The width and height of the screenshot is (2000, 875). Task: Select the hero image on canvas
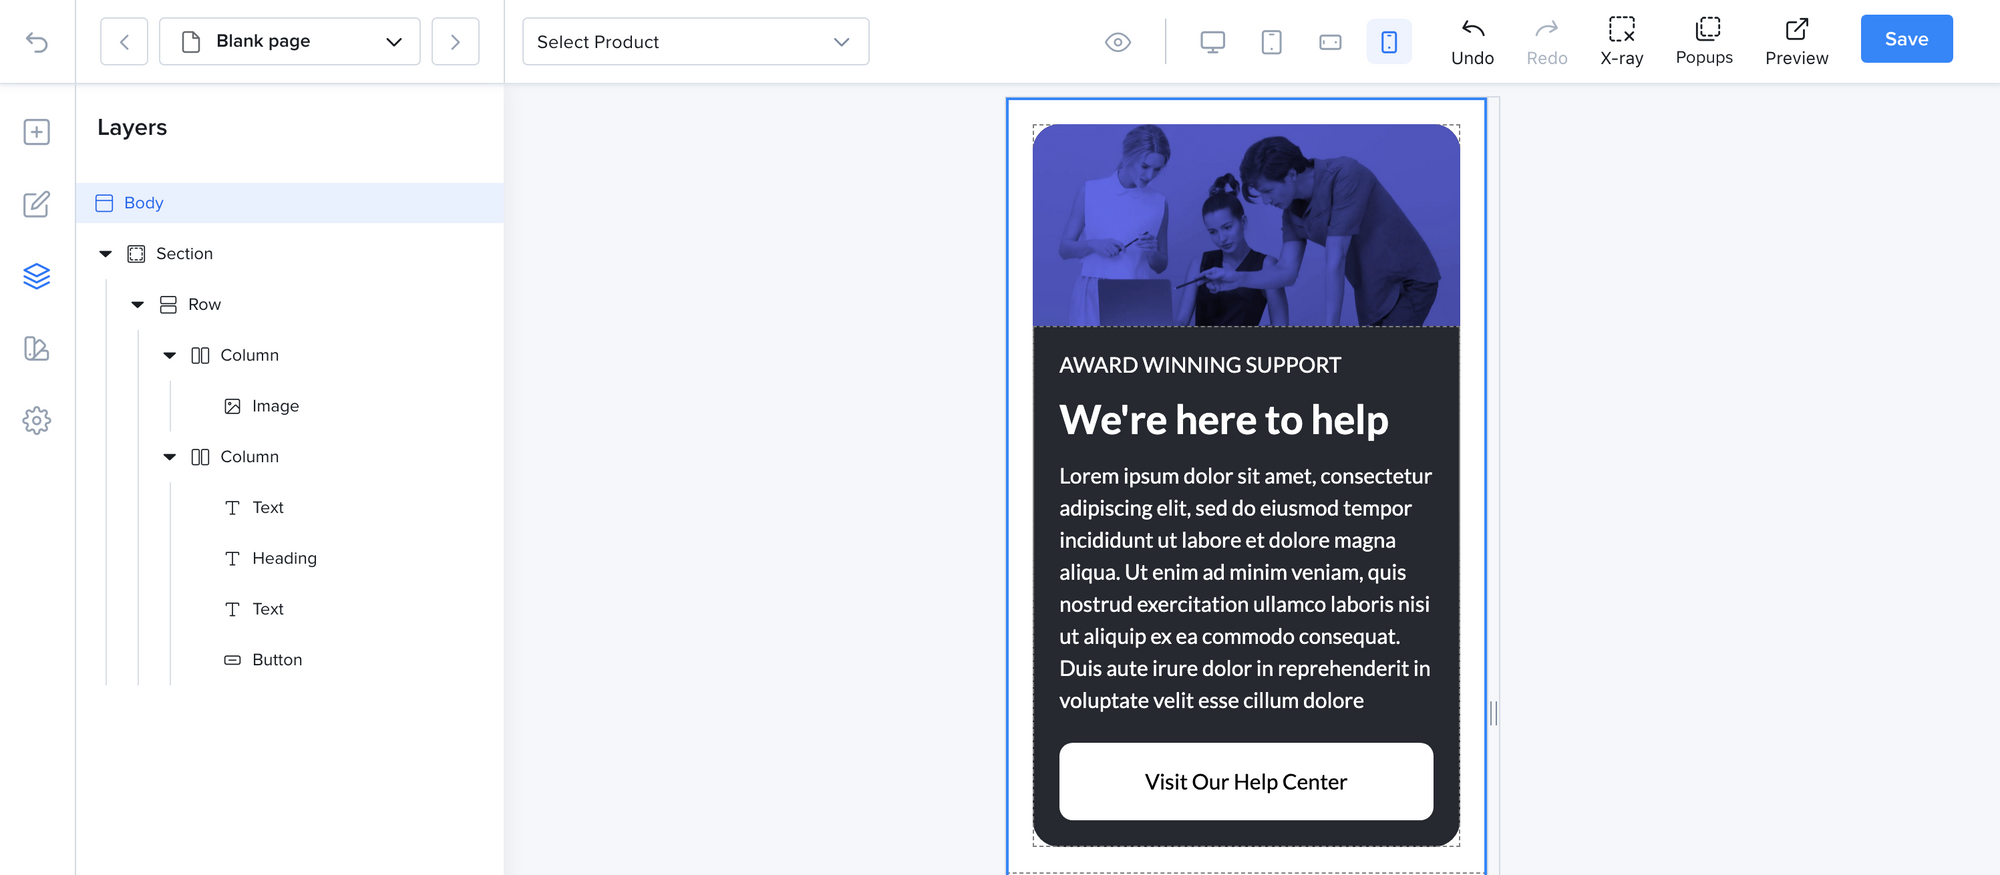(x=1246, y=225)
